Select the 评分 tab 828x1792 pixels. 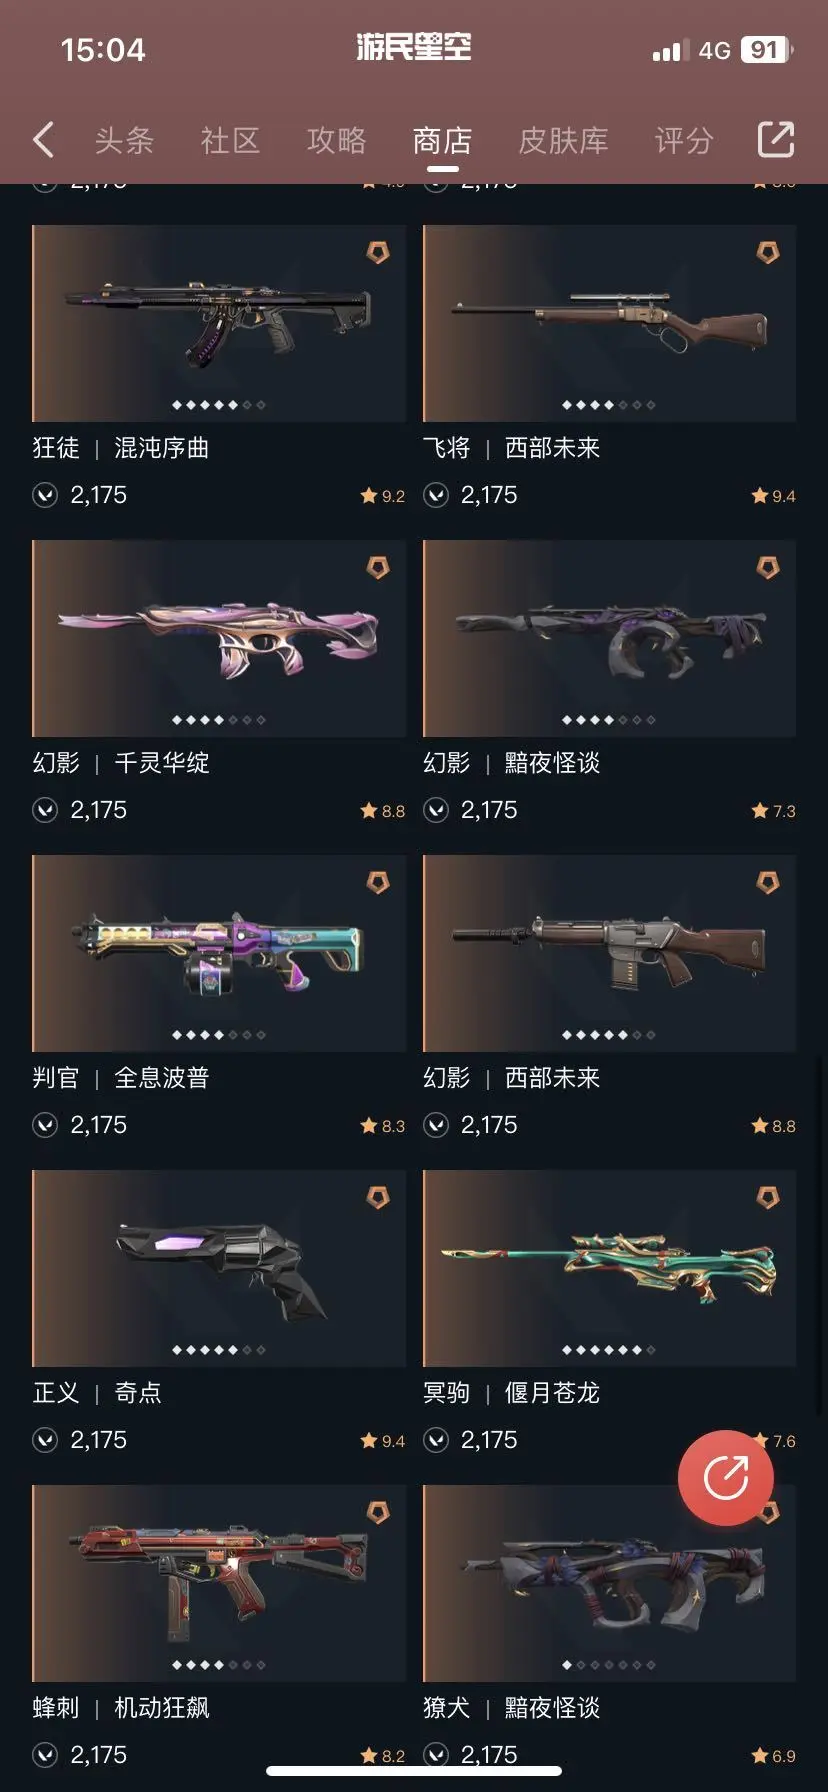[x=684, y=141]
